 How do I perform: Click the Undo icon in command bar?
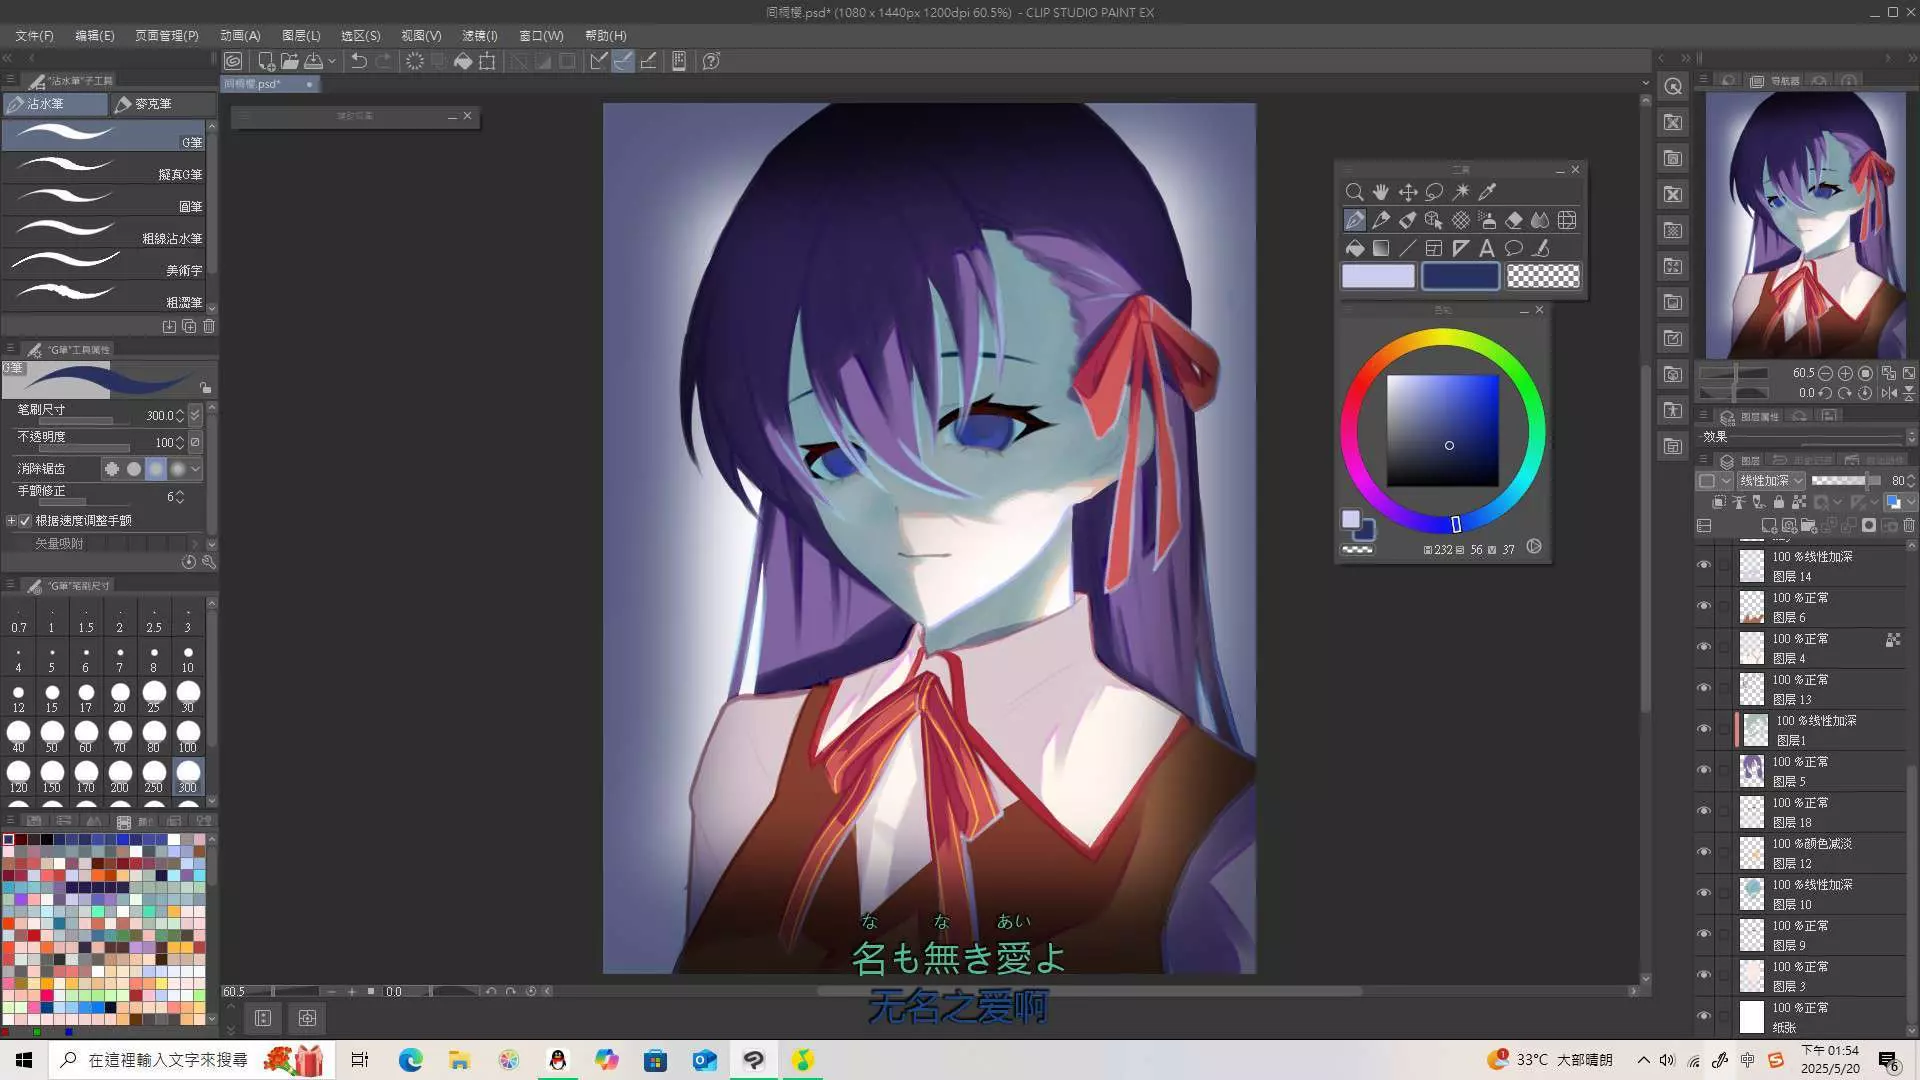pos(359,61)
